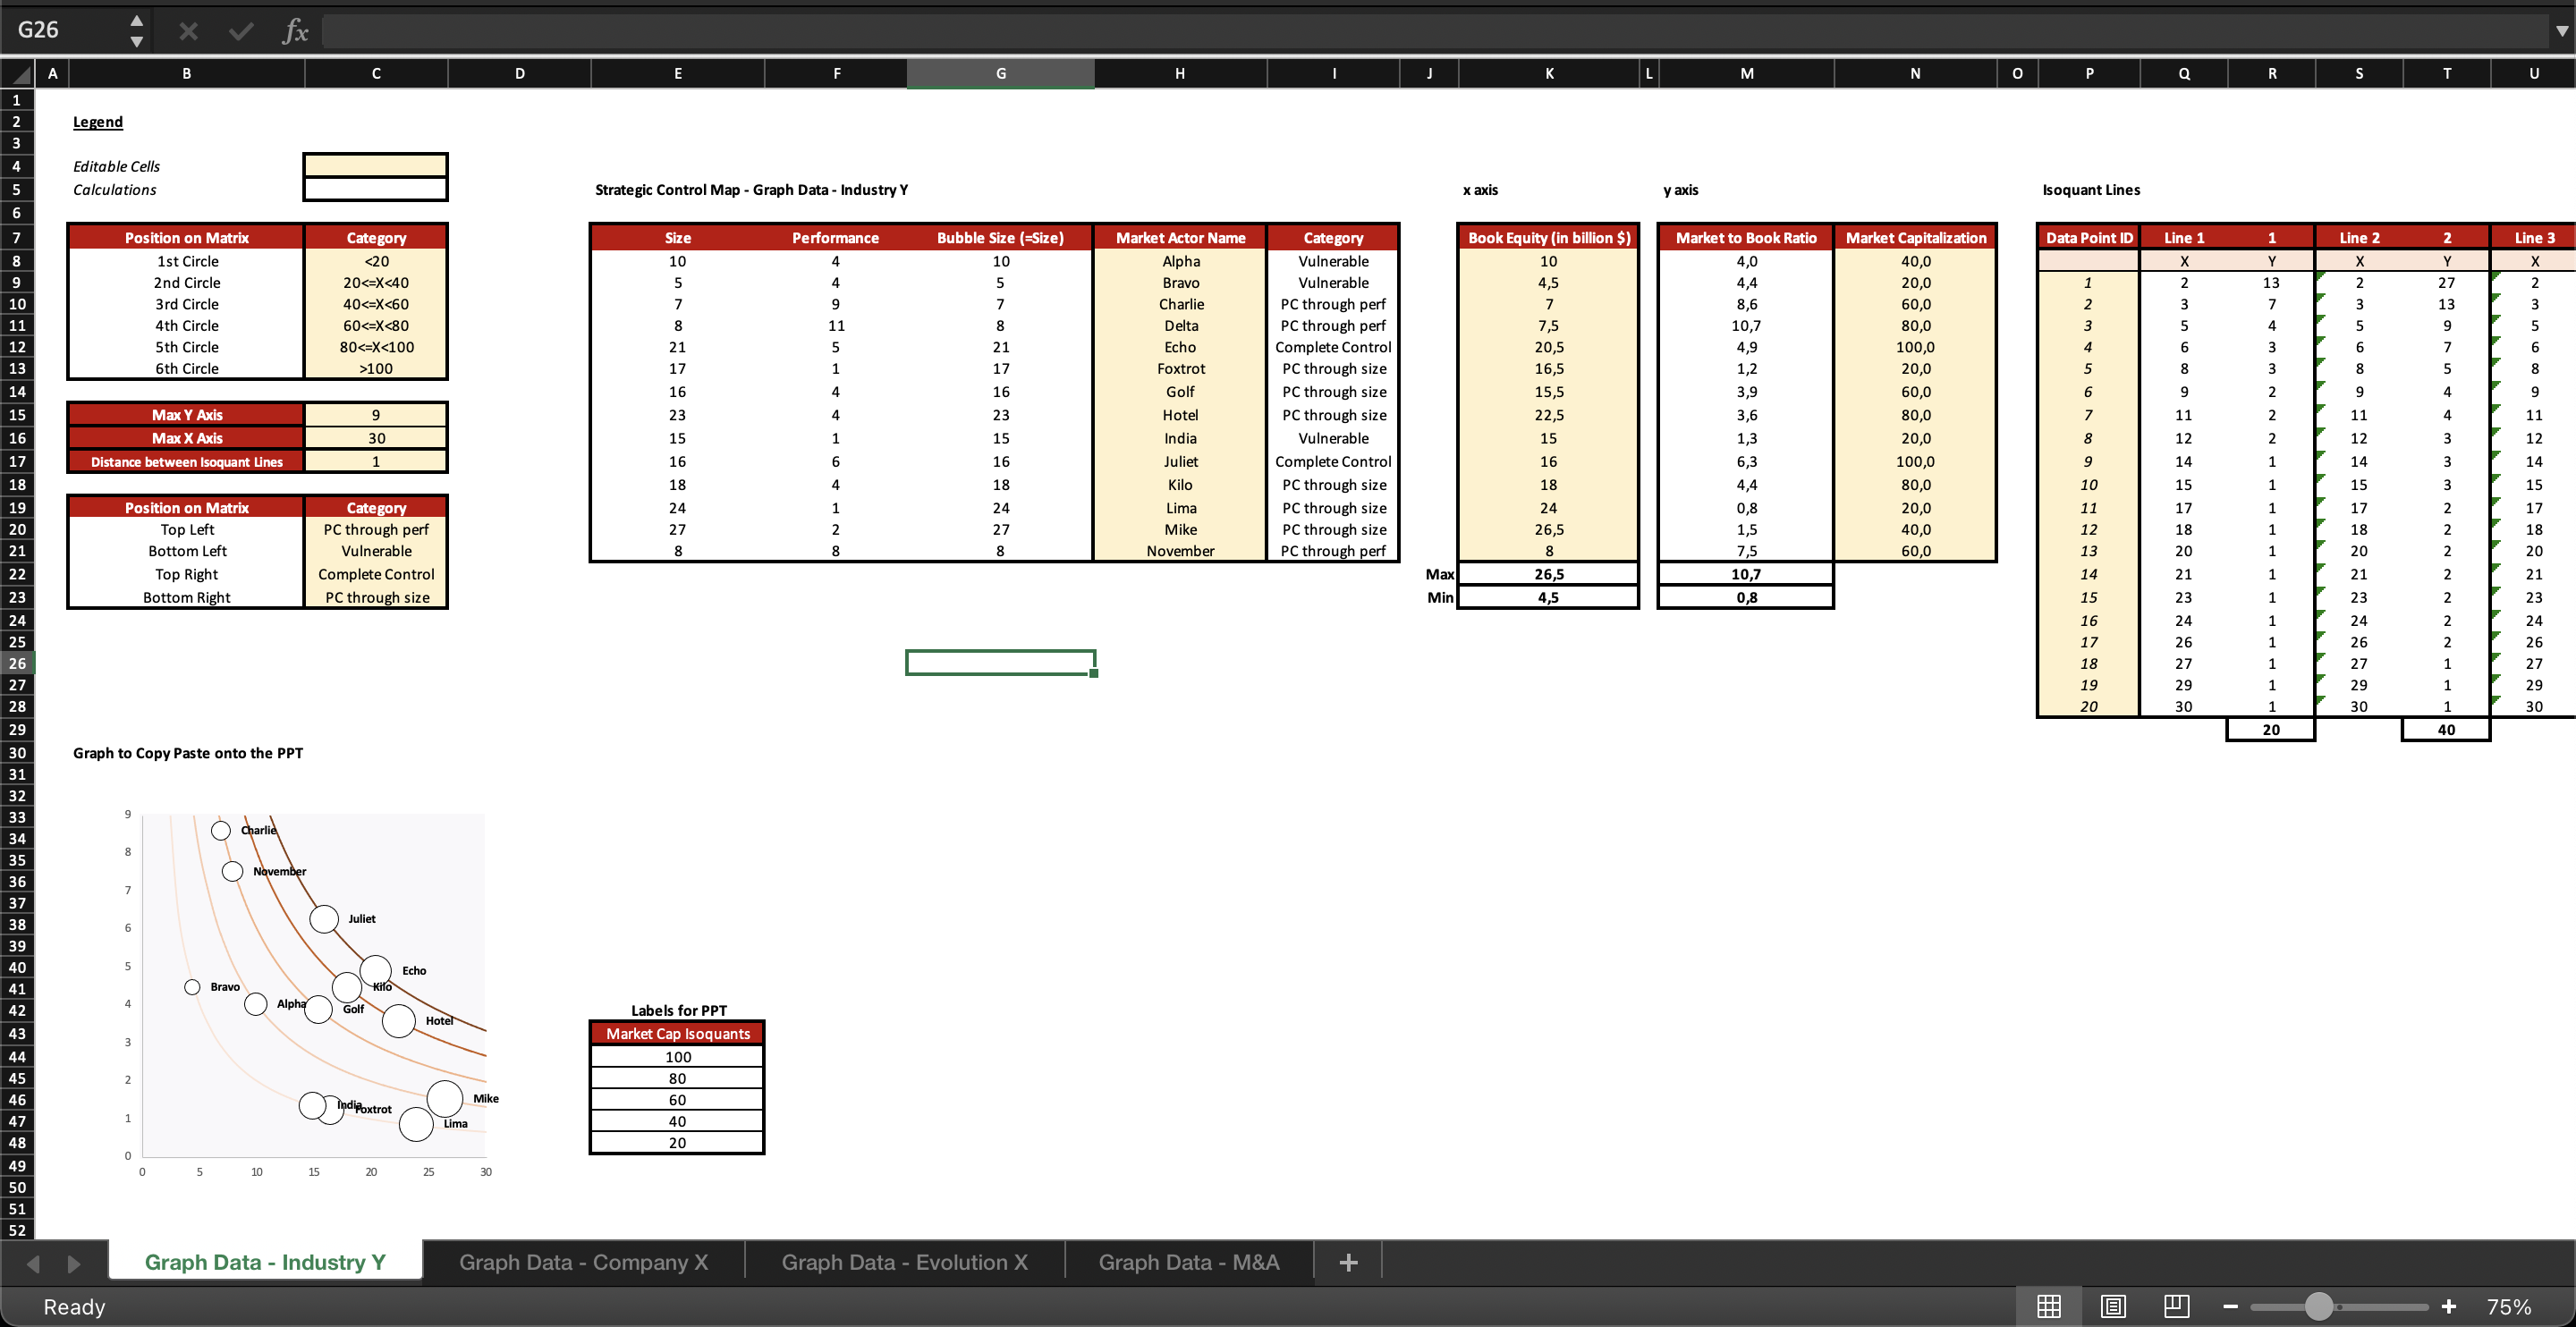Click 'Market to Book Ratio' header
The image size is (2576, 1327).
click(1746, 237)
